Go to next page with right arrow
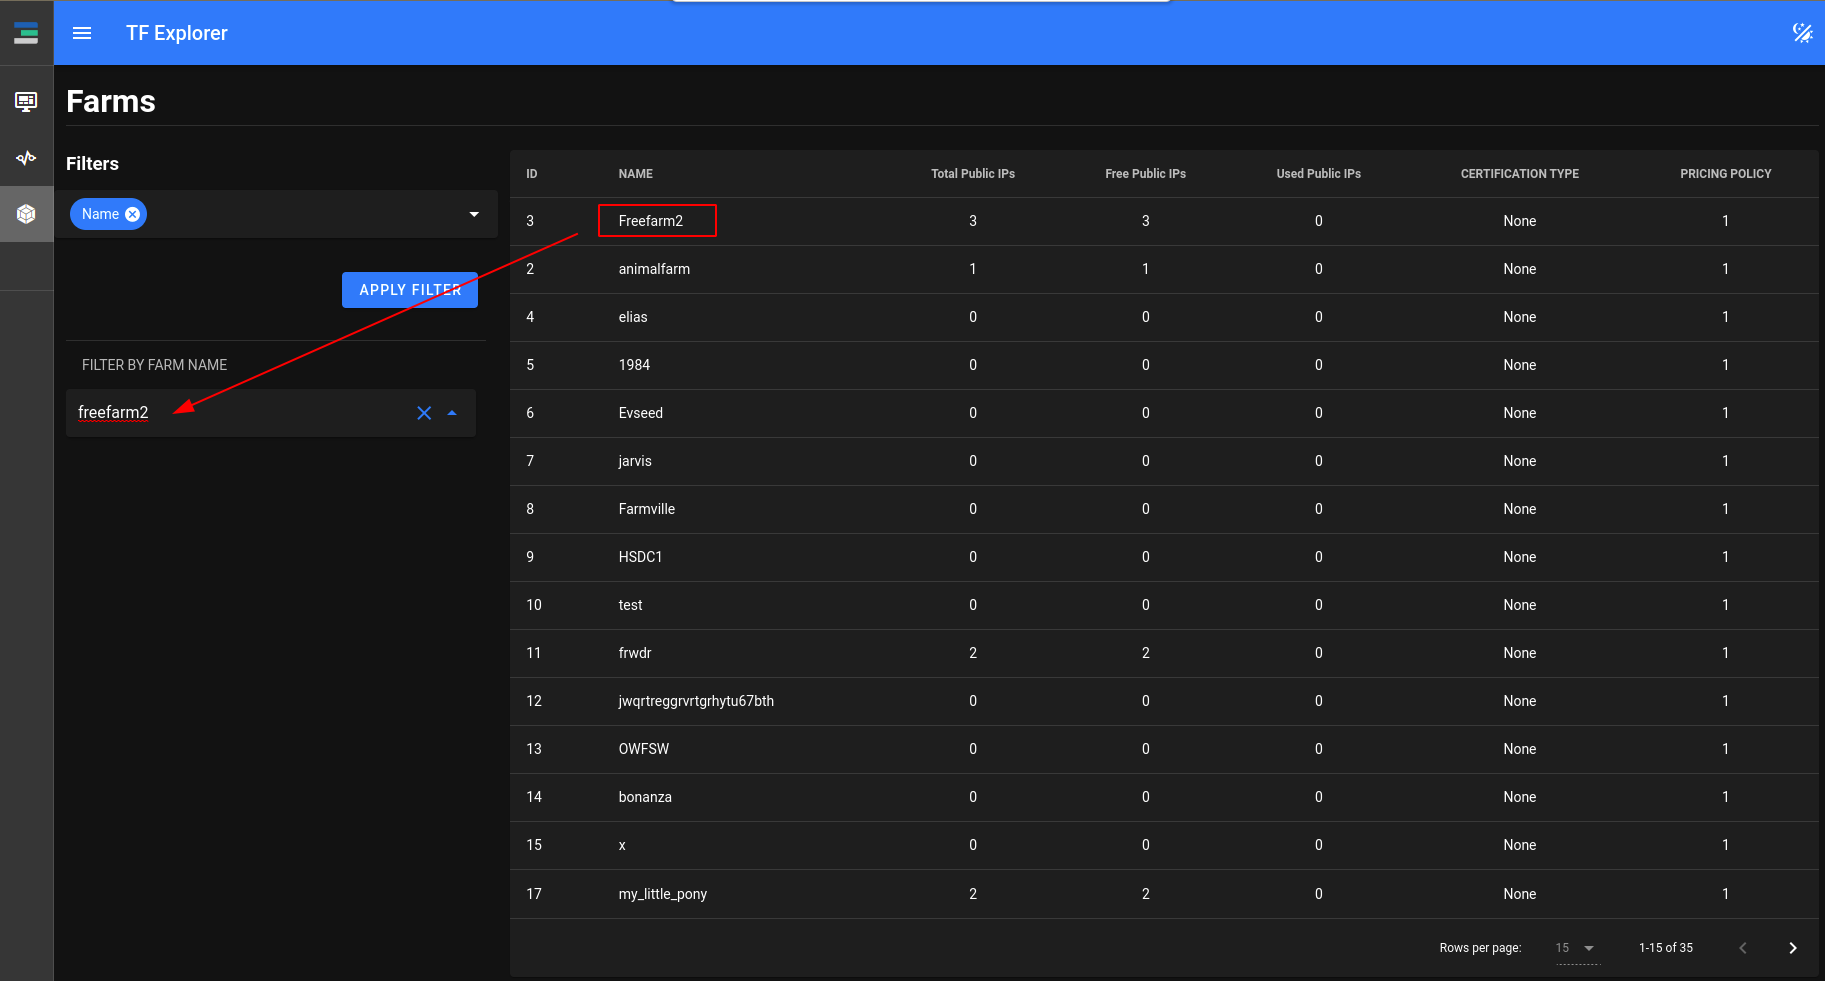 click(x=1792, y=947)
